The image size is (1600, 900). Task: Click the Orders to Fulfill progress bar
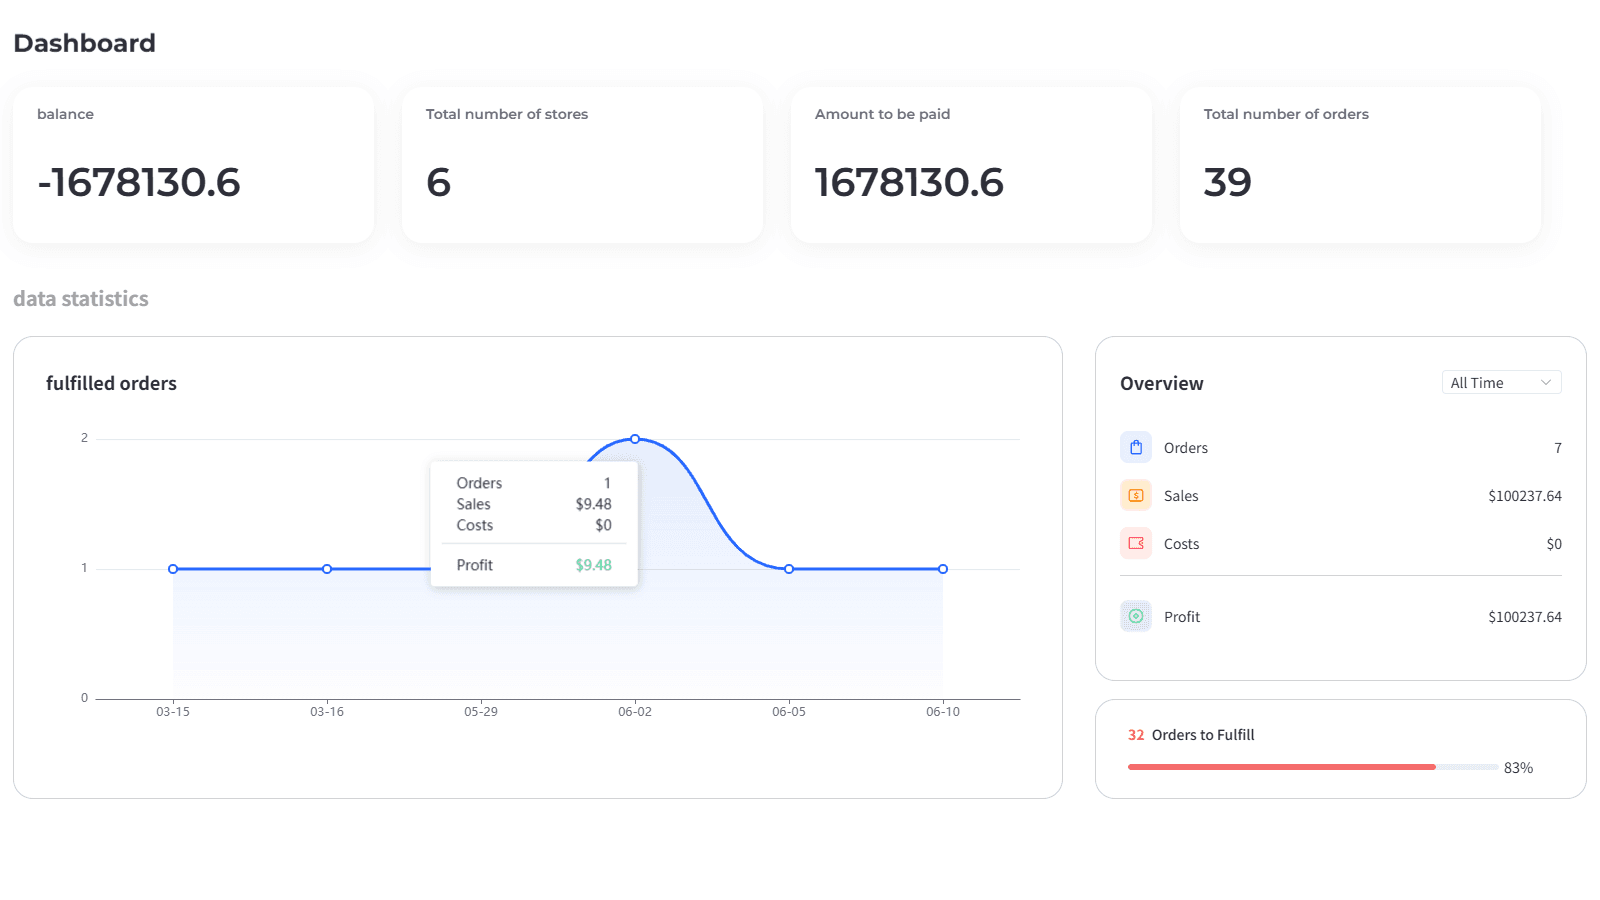click(1312, 767)
